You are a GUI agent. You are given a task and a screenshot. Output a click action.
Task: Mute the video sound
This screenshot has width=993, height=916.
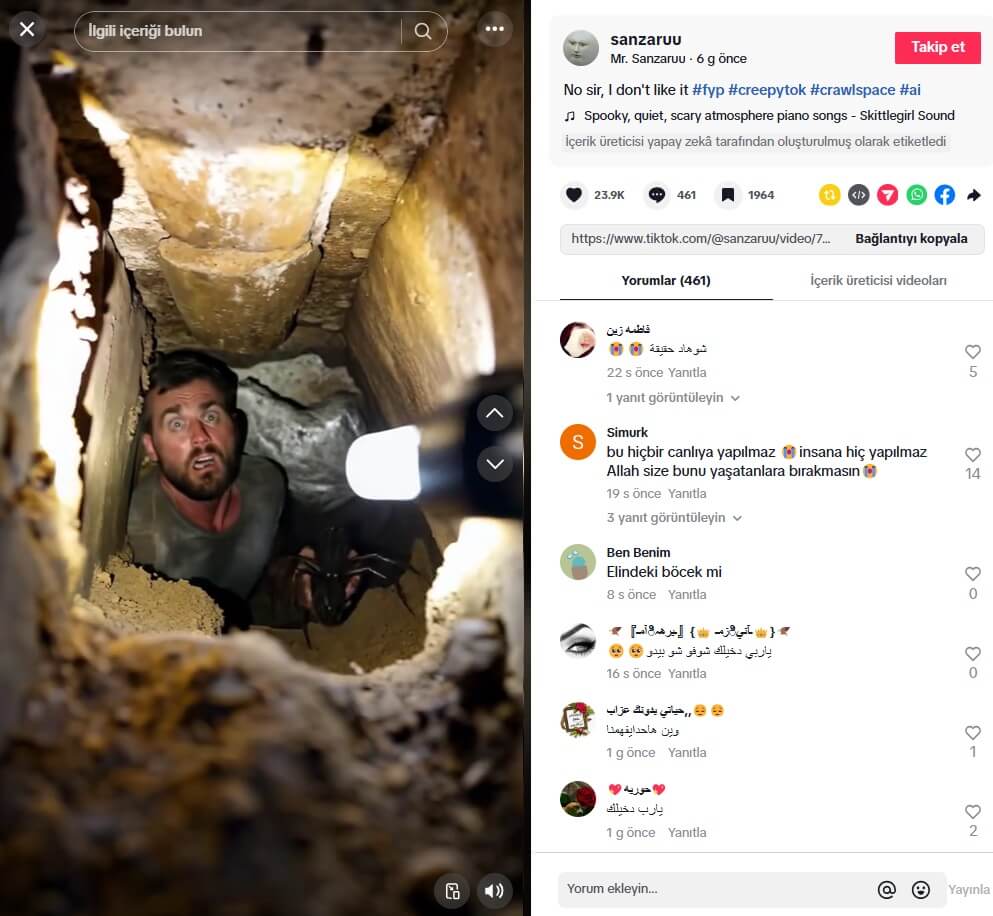coord(494,890)
